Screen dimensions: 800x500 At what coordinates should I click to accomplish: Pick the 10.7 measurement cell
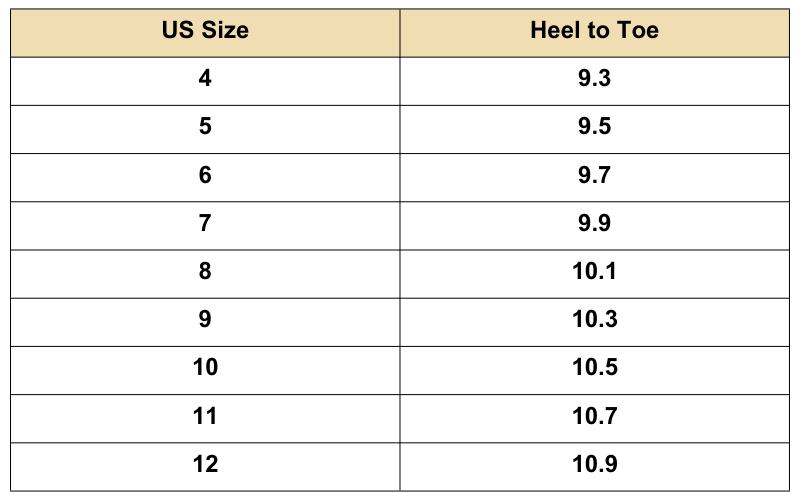click(x=594, y=416)
